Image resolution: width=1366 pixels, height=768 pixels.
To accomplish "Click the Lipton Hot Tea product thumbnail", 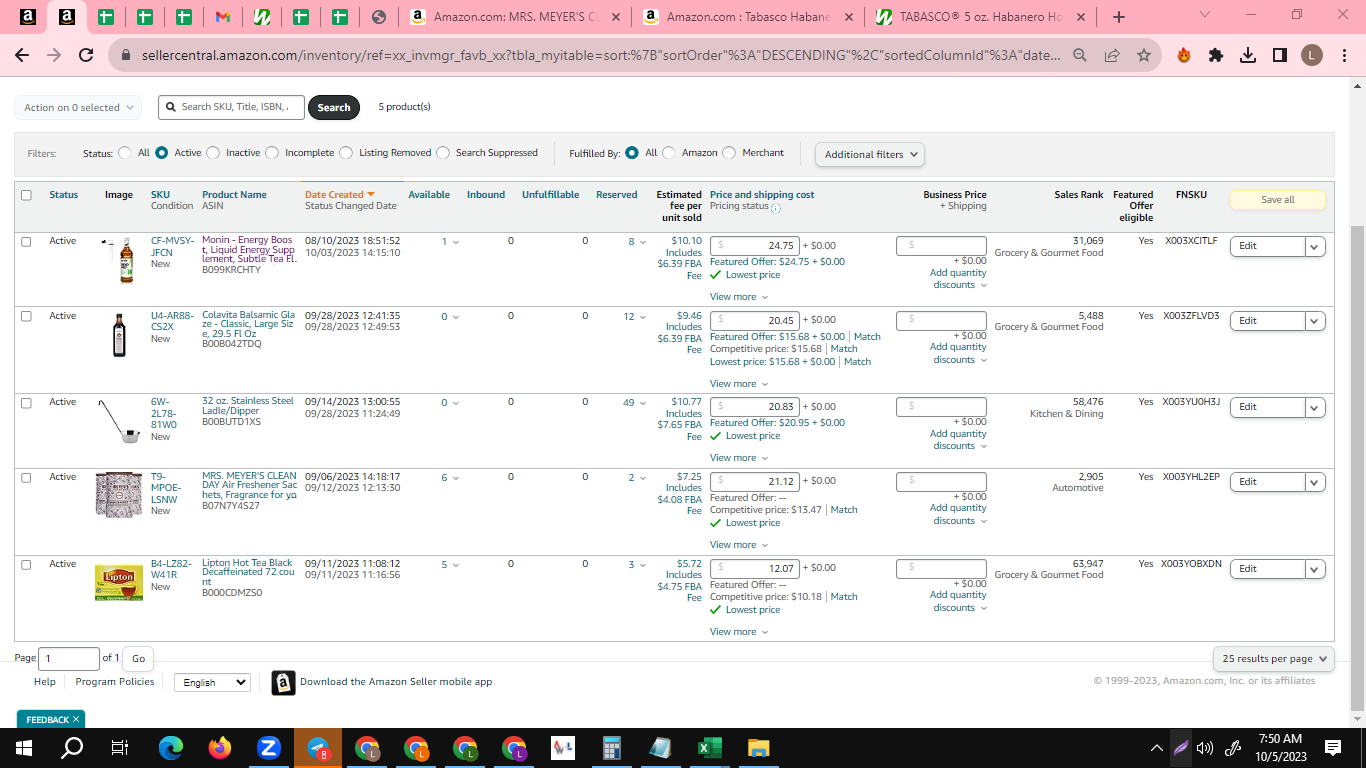I will (119, 583).
